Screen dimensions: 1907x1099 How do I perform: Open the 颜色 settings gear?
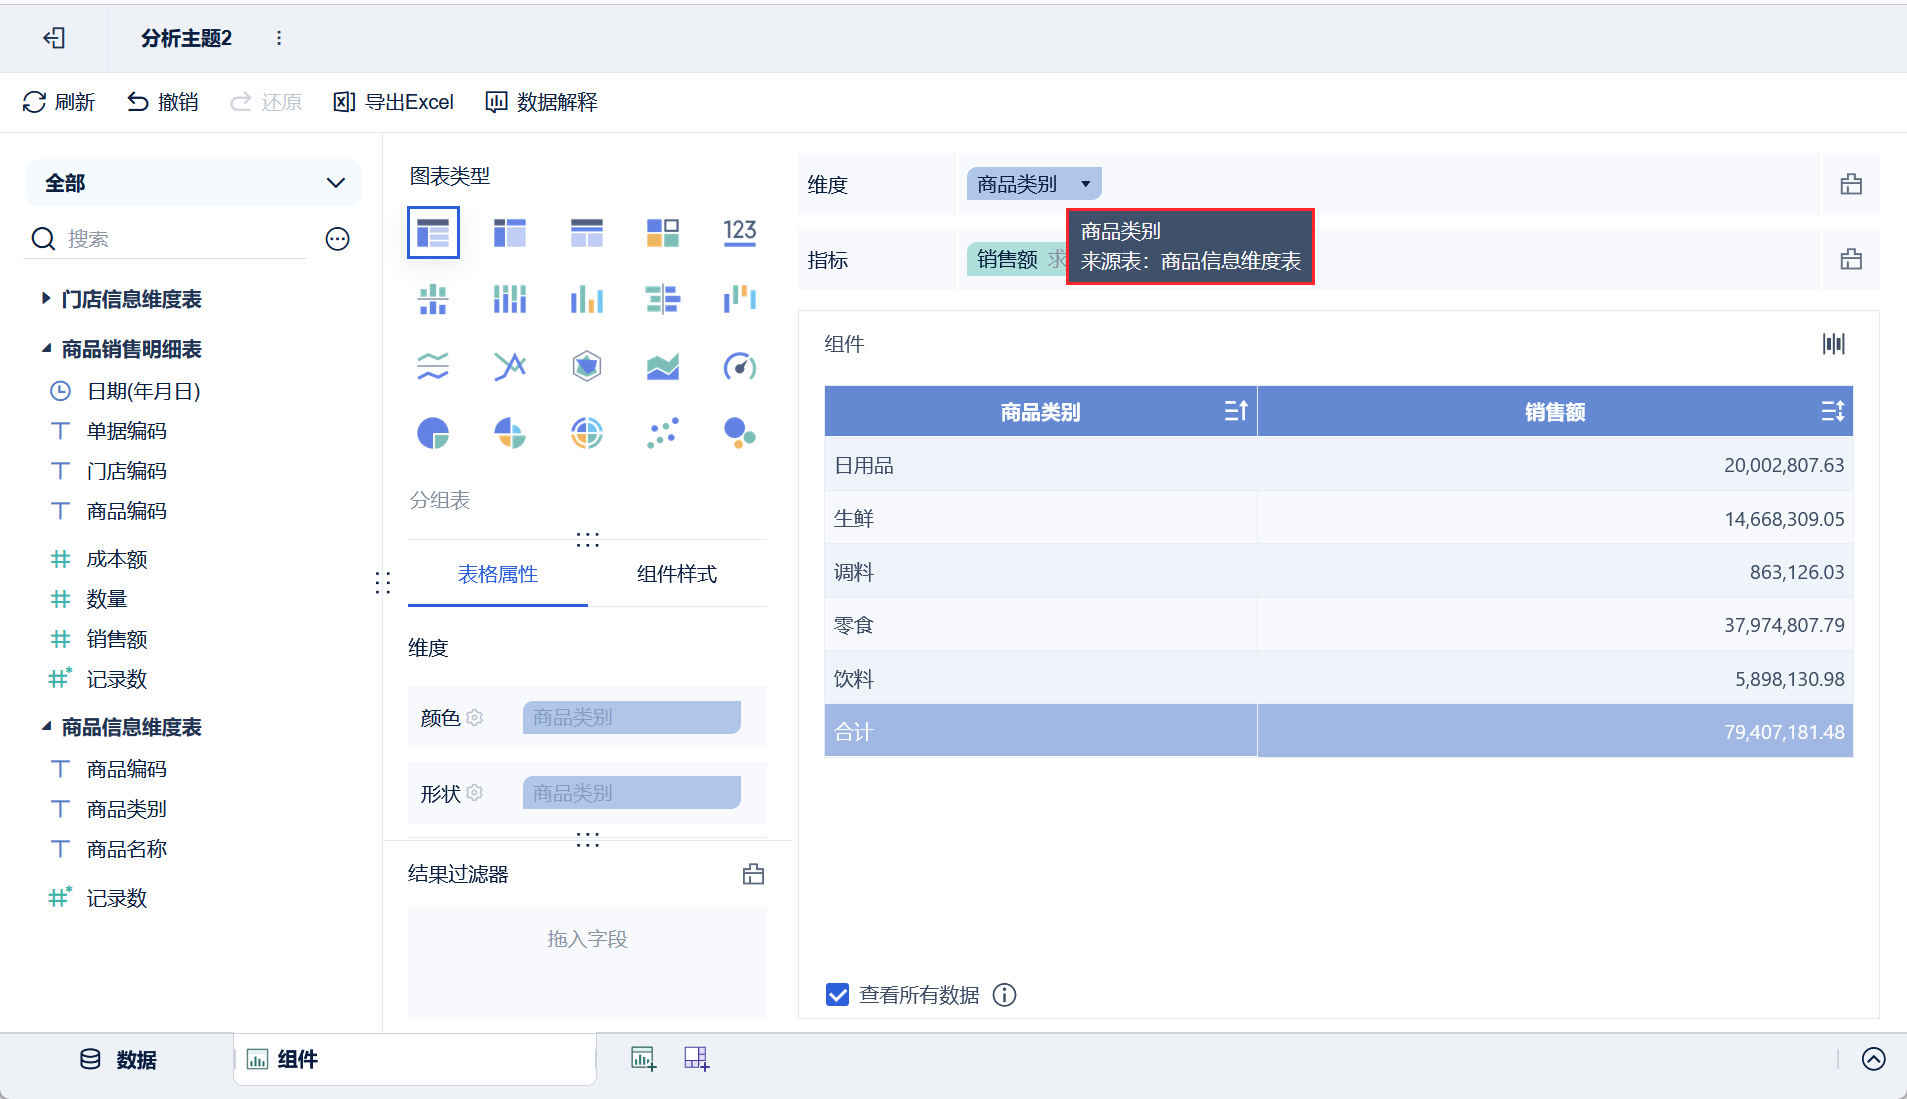[475, 717]
